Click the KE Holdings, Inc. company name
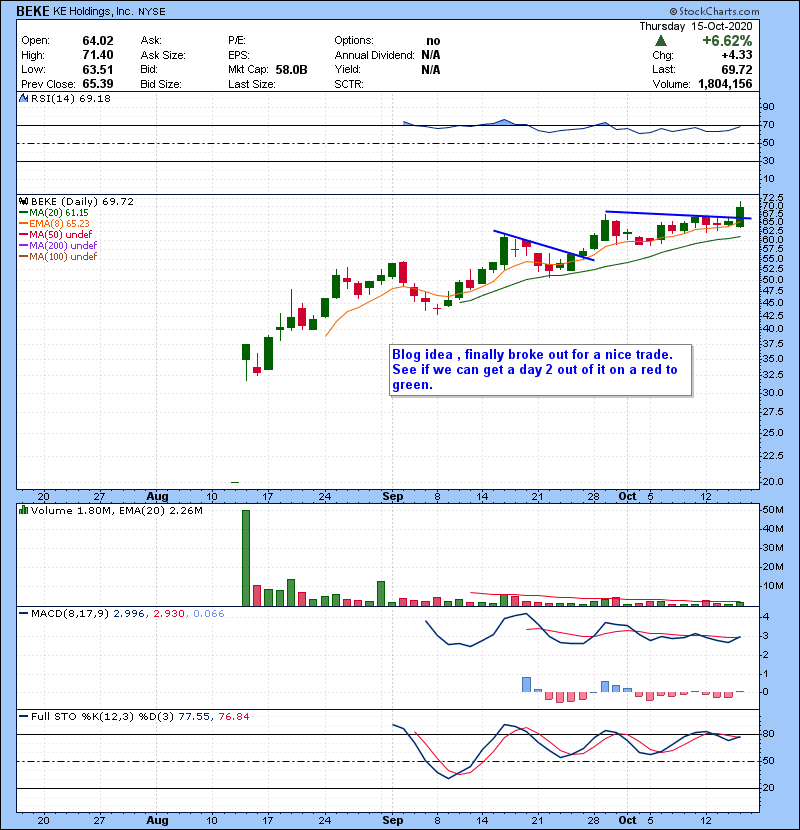 [93, 11]
